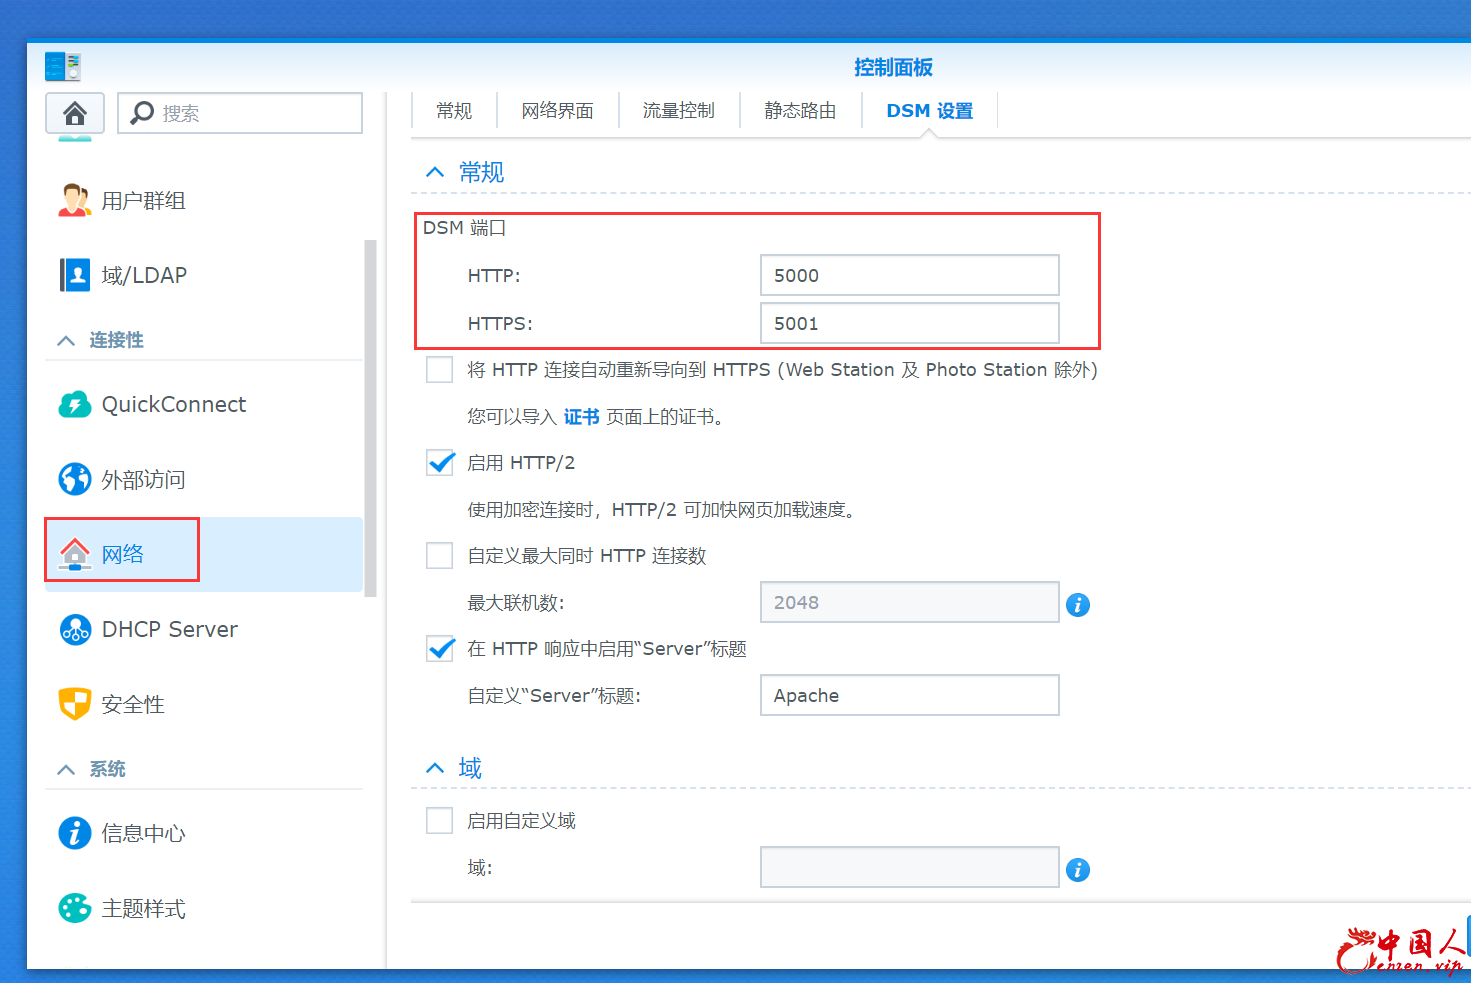Collapse the 常规 section
Viewport: 1471px width, 983px height.
(435, 172)
